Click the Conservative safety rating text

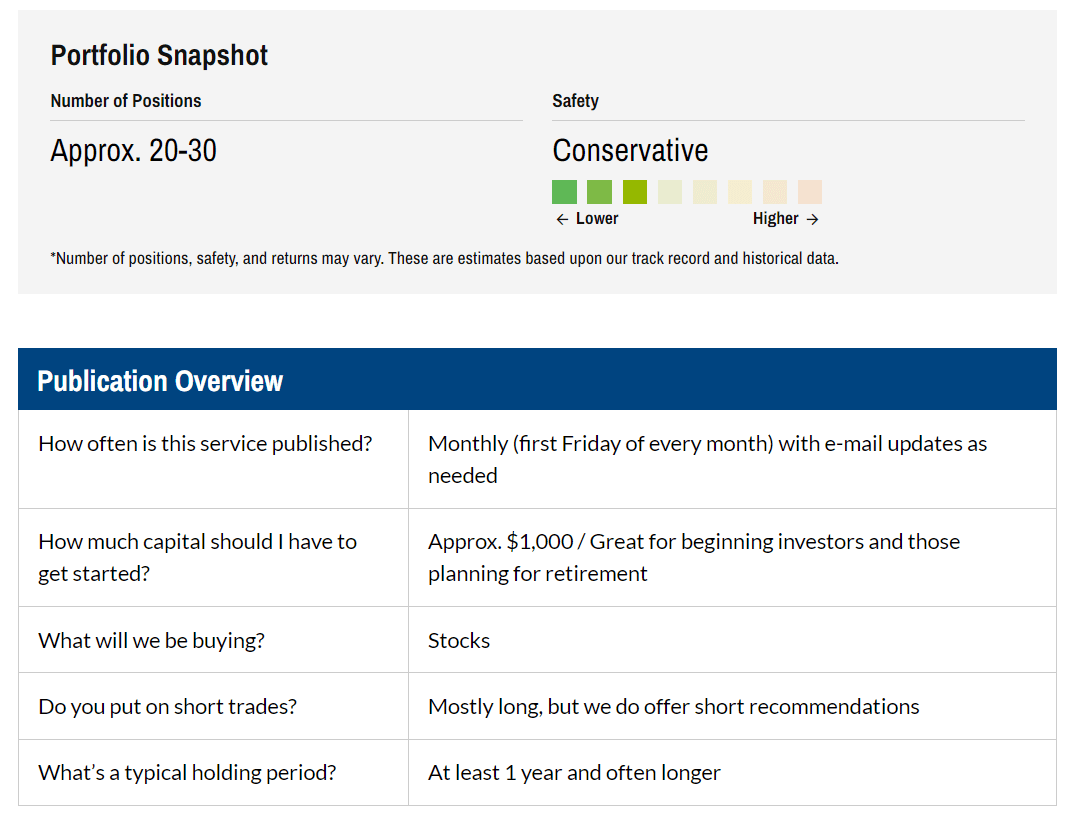click(x=630, y=151)
